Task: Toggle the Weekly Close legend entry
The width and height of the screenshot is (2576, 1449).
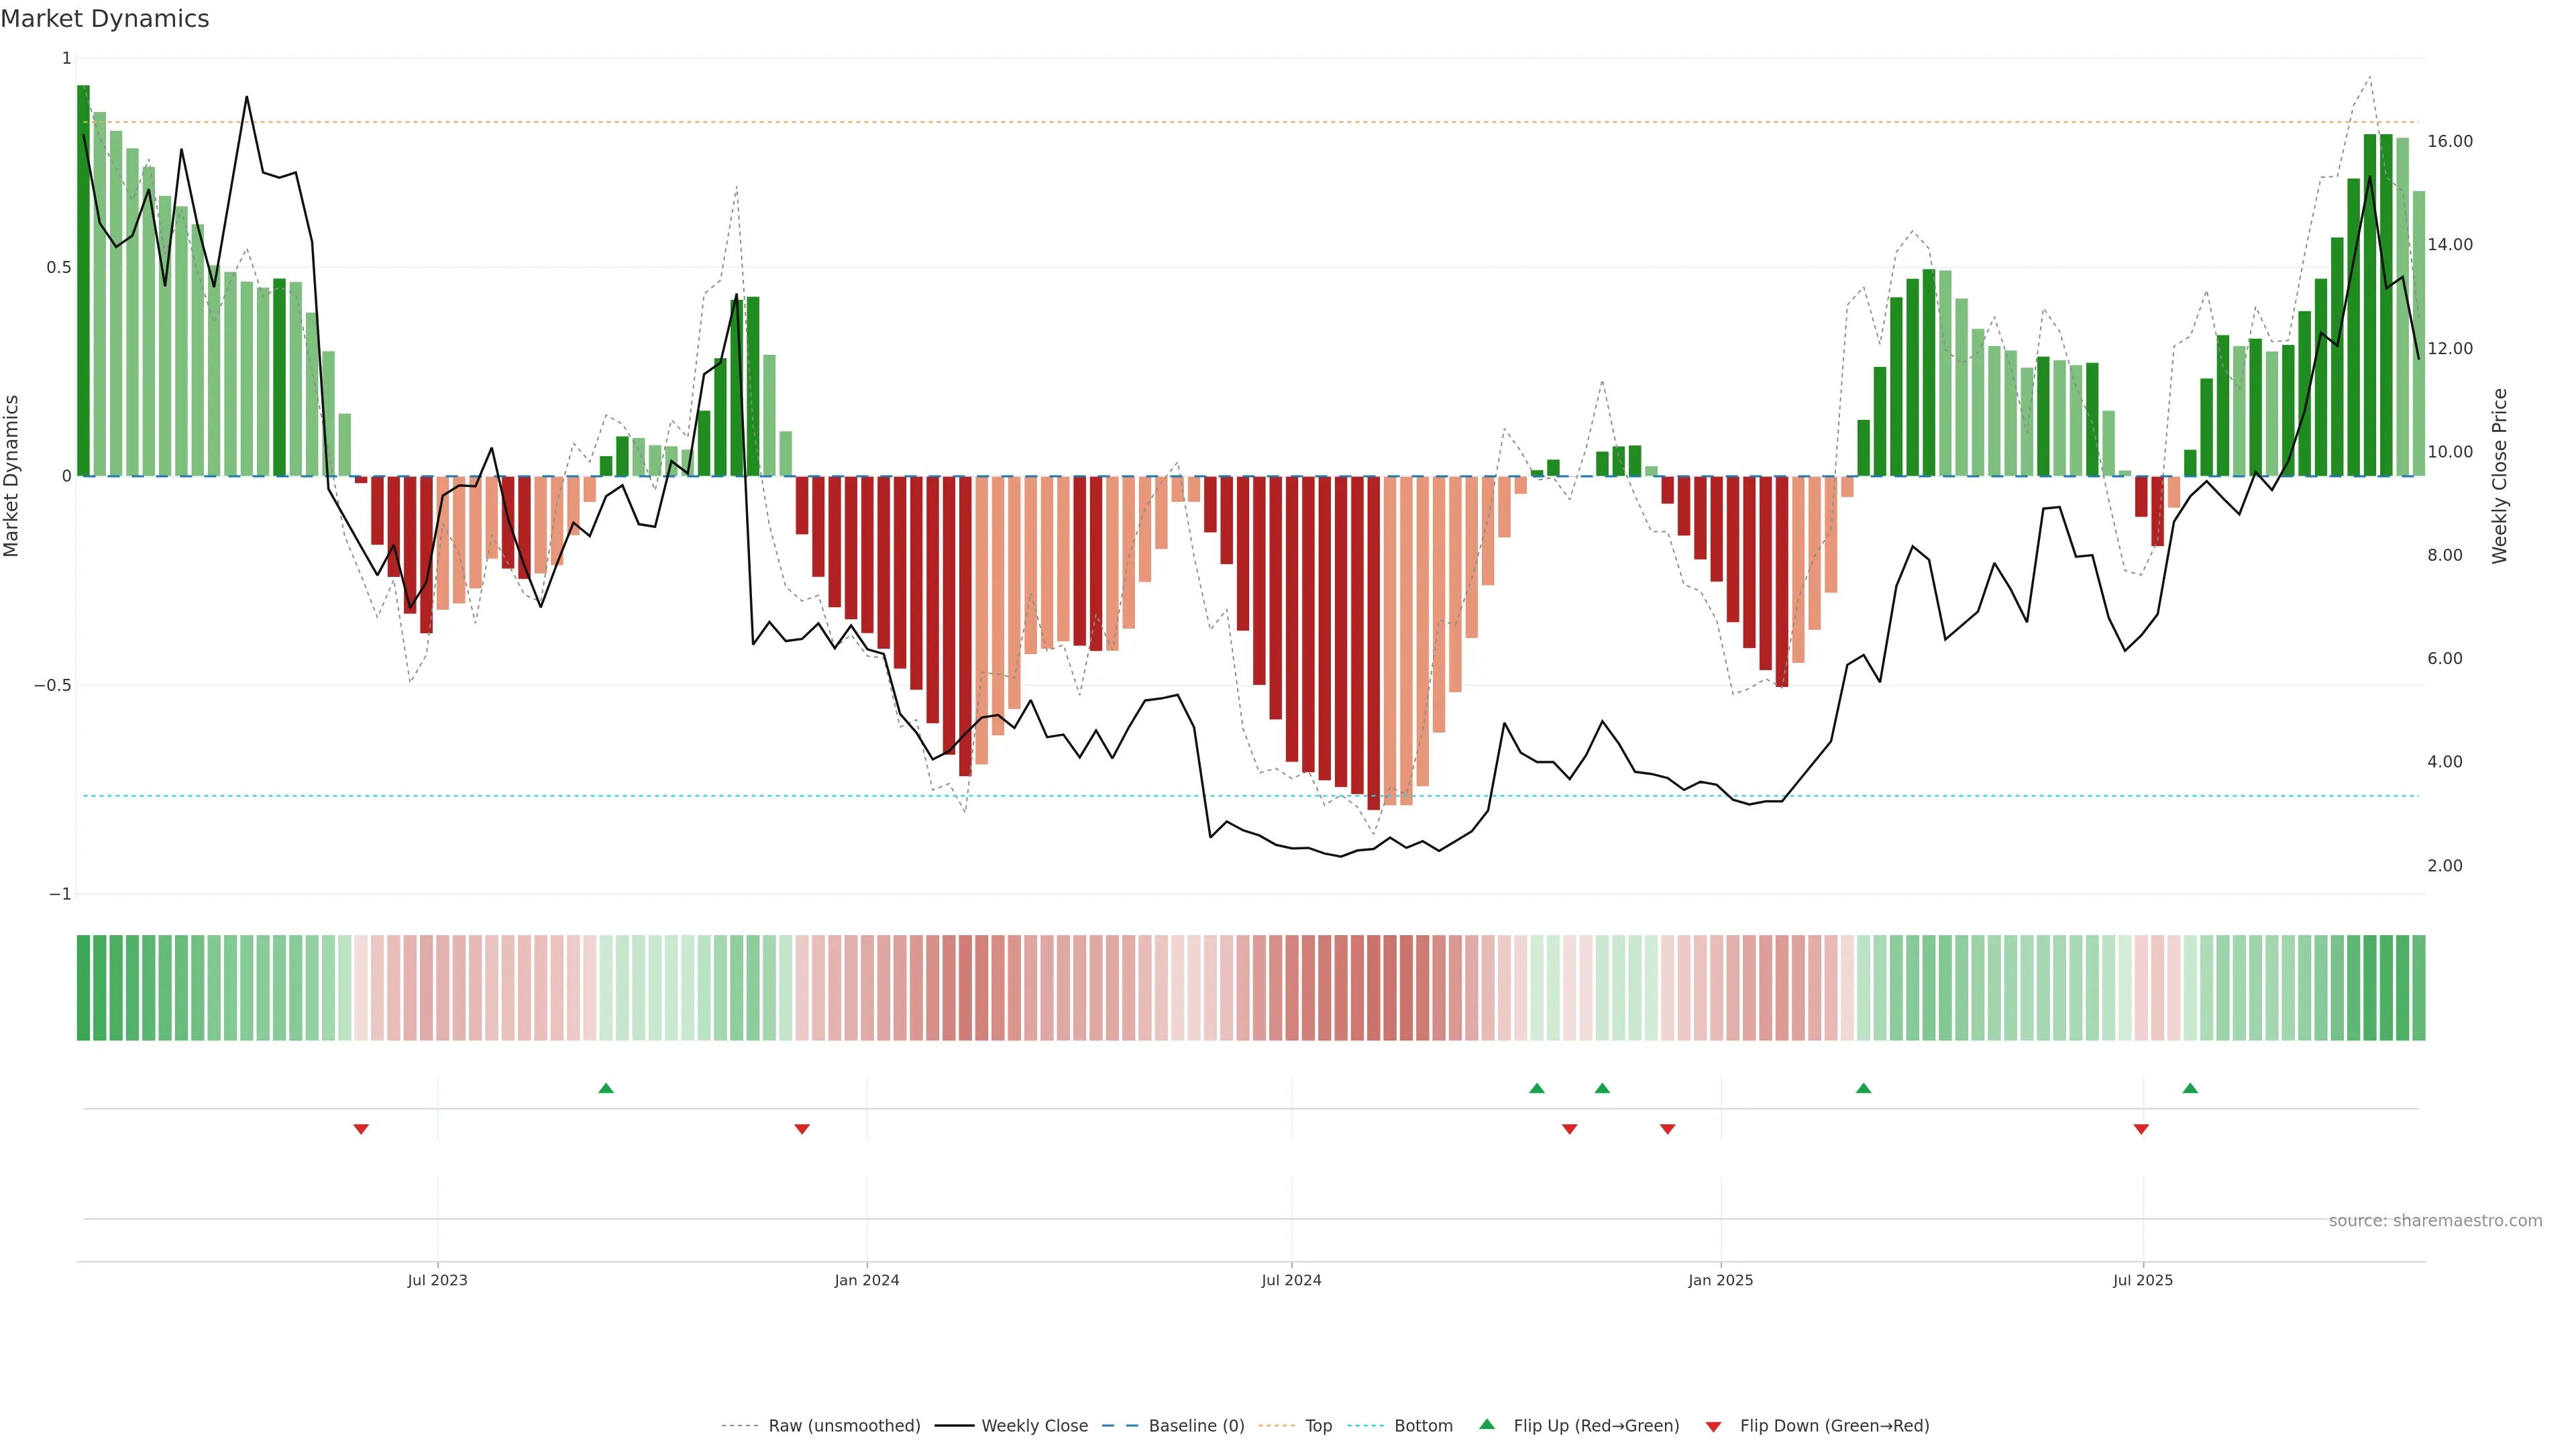Action: pyautogui.click(x=1034, y=1426)
